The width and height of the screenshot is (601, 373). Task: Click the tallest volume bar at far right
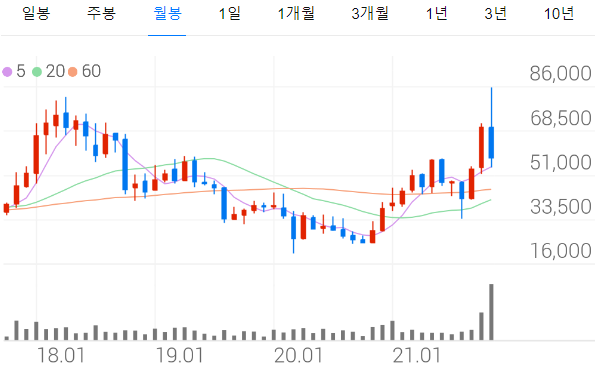point(491,312)
